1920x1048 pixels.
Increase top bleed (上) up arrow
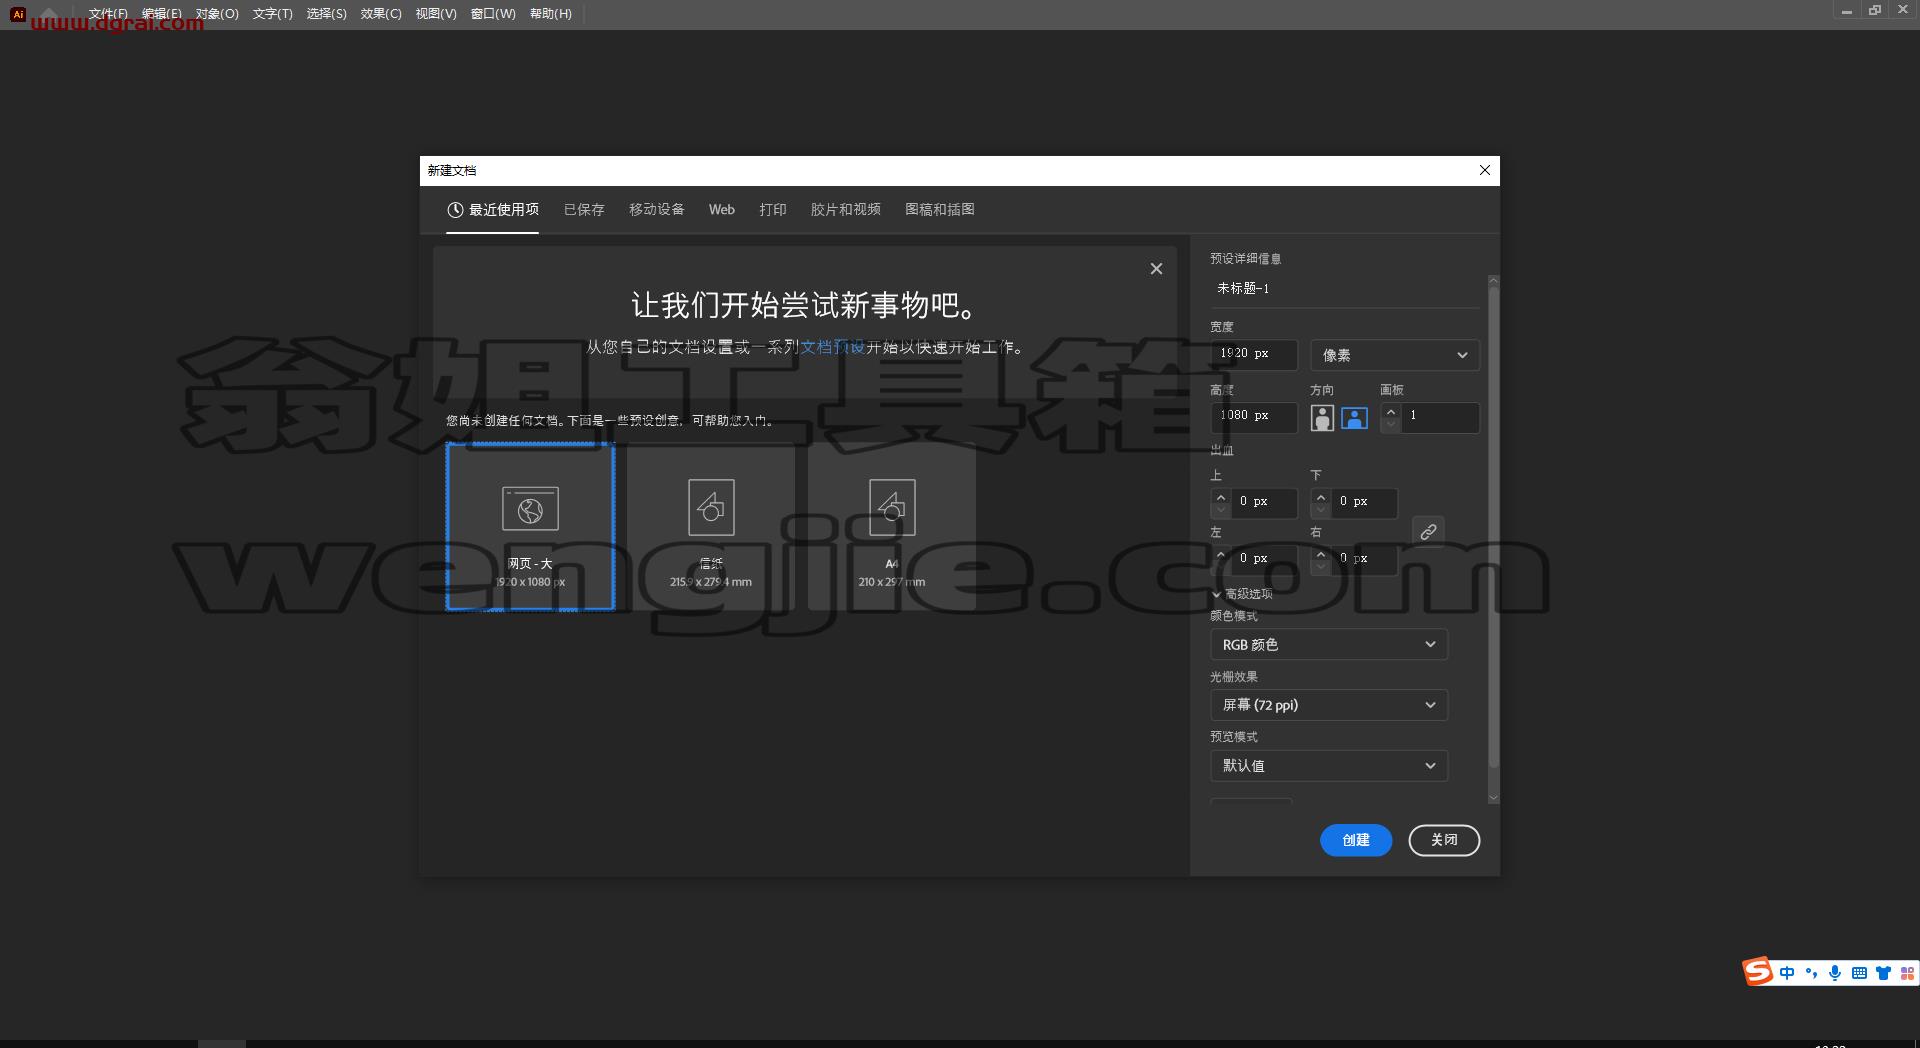click(1220, 497)
